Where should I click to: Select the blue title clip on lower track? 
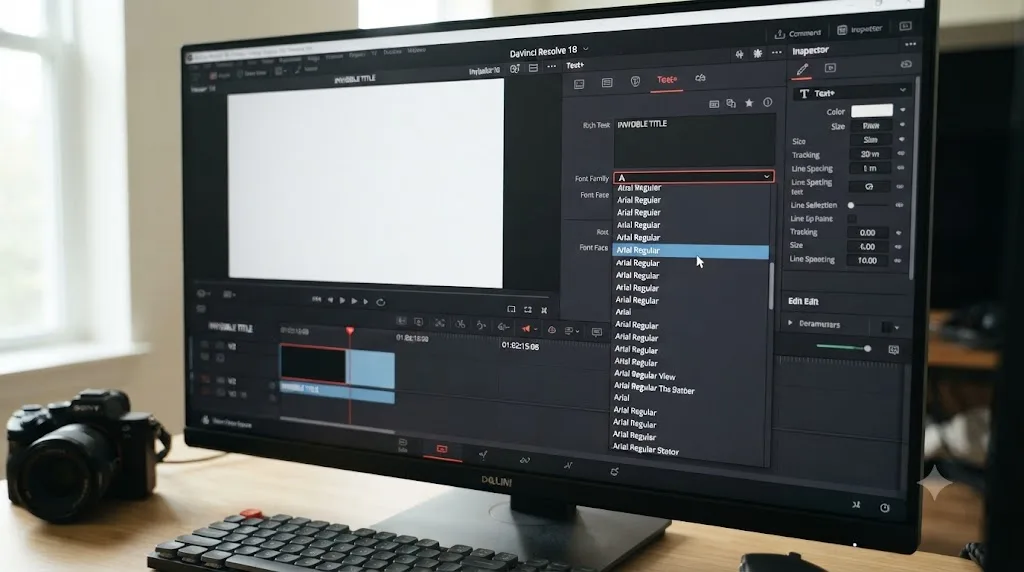click(x=337, y=392)
